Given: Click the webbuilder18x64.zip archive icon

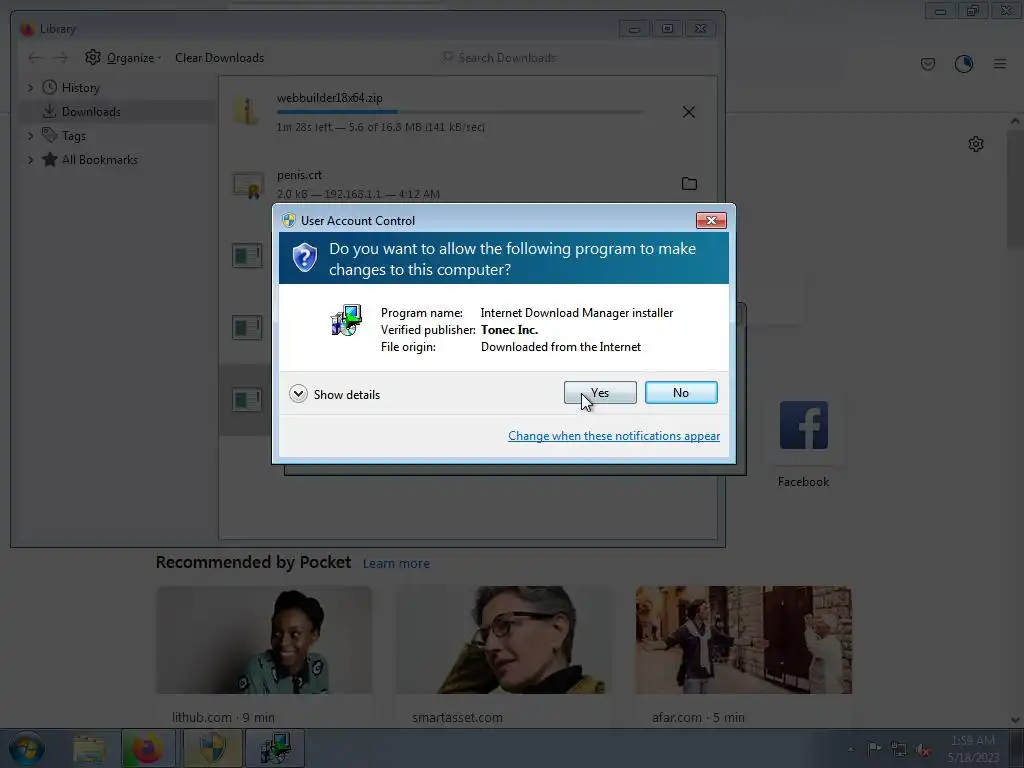Looking at the screenshot, I should point(247,110).
